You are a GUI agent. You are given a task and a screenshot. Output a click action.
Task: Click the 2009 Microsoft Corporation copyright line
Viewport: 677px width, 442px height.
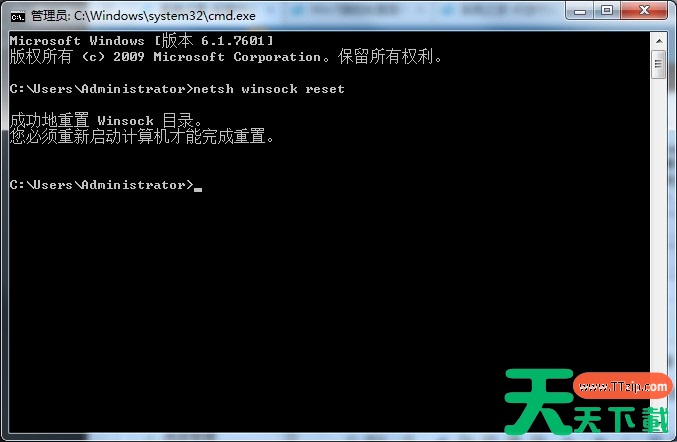226,57
